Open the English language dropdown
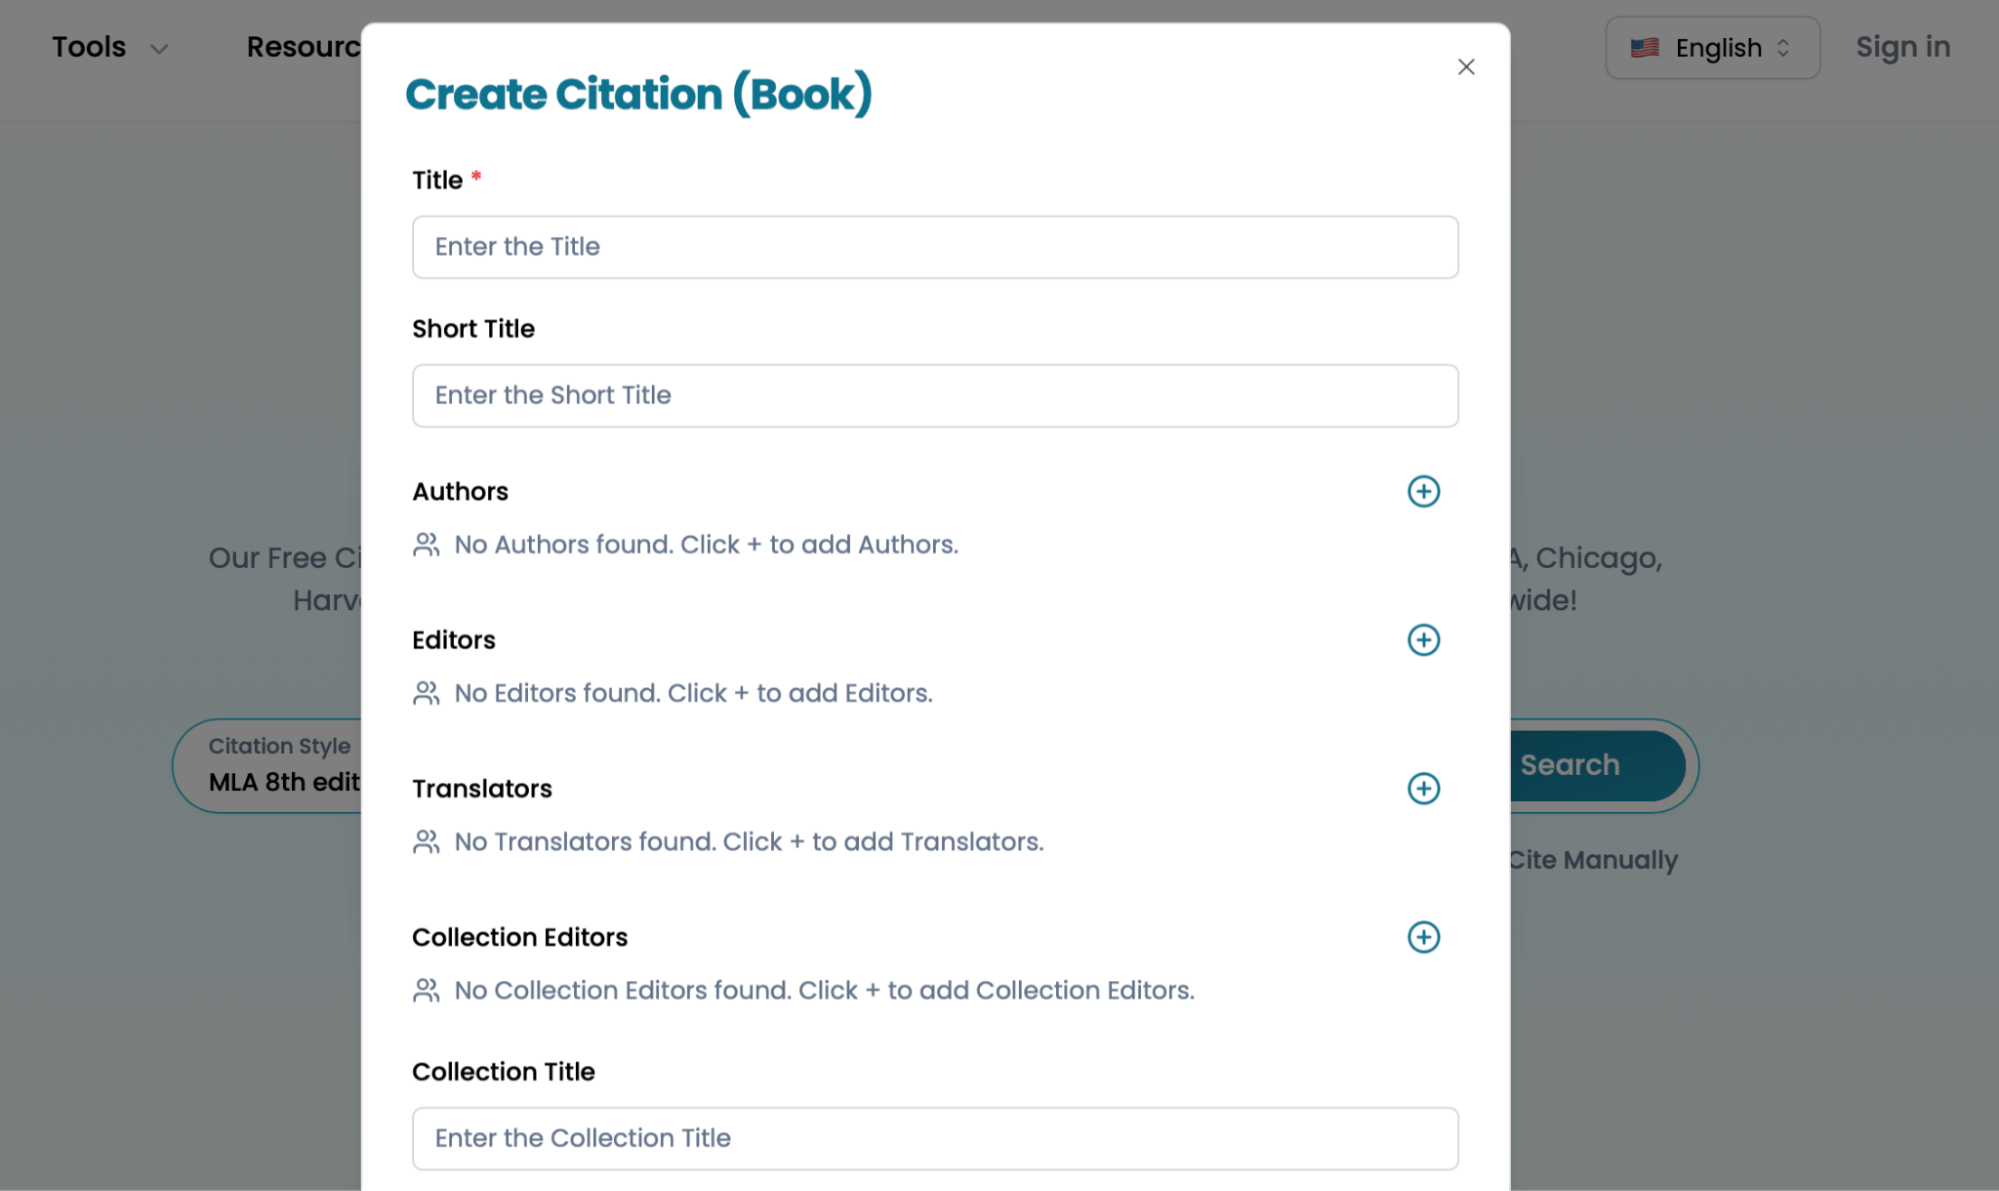Screen dimensions: 1999x1191 click(1712, 46)
